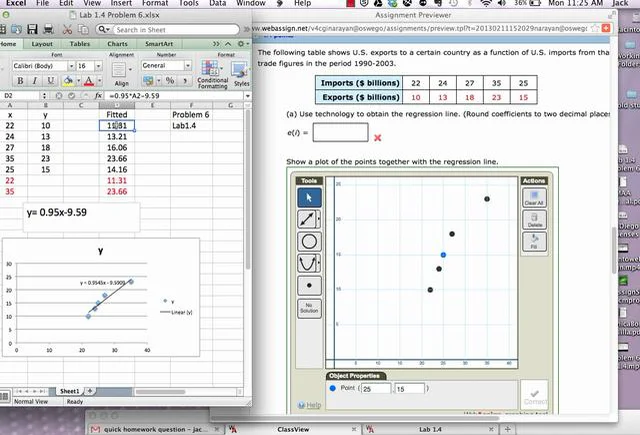Open the Data menu
This screenshot has height=435, width=640.
pos(218,3)
